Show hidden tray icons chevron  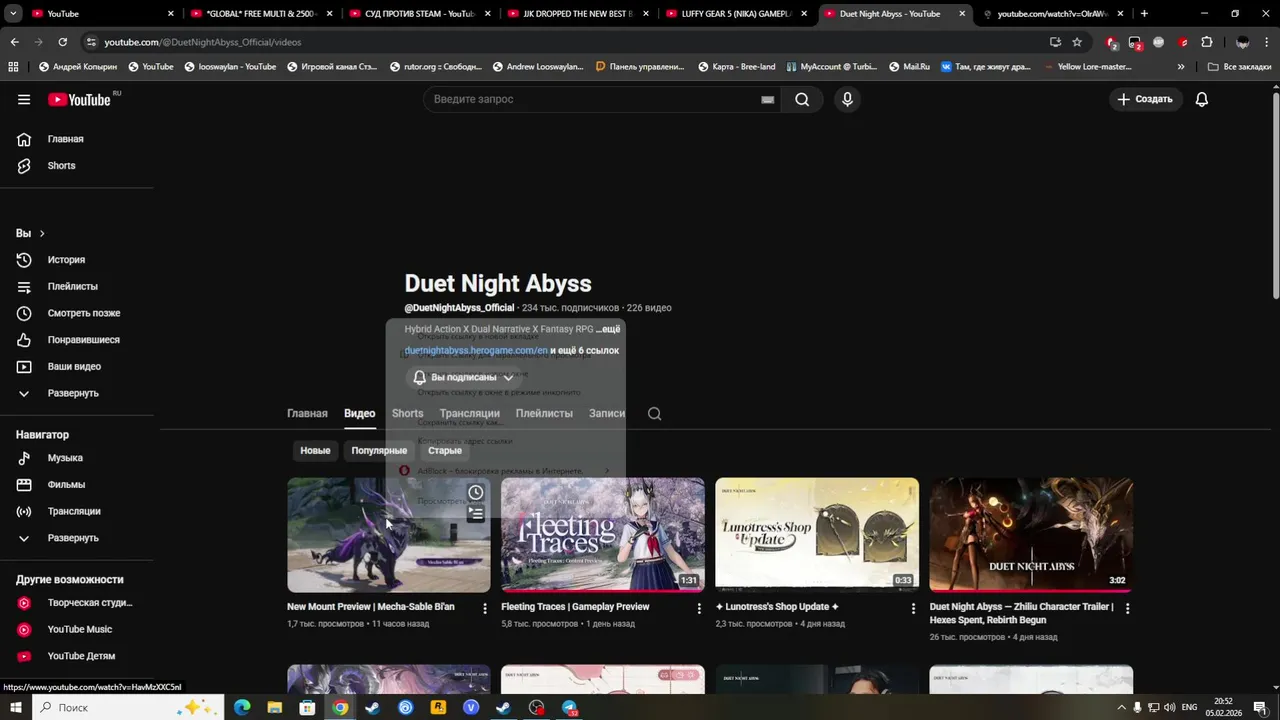(x=1122, y=707)
